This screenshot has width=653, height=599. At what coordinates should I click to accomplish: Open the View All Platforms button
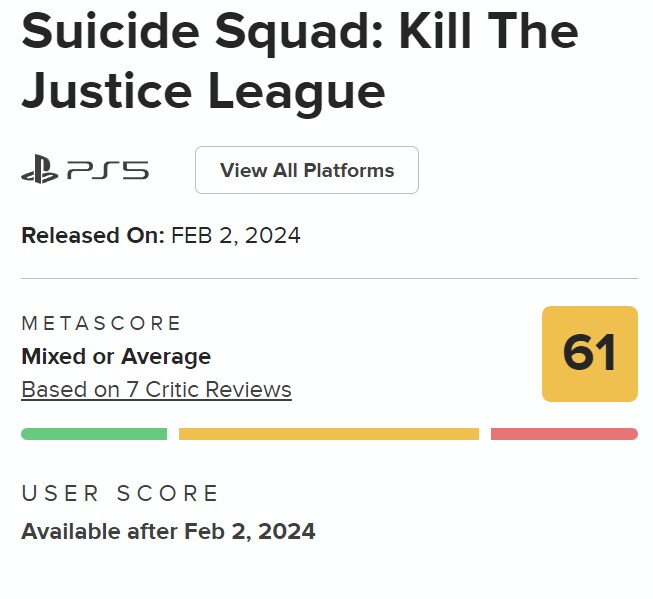coord(307,170)
